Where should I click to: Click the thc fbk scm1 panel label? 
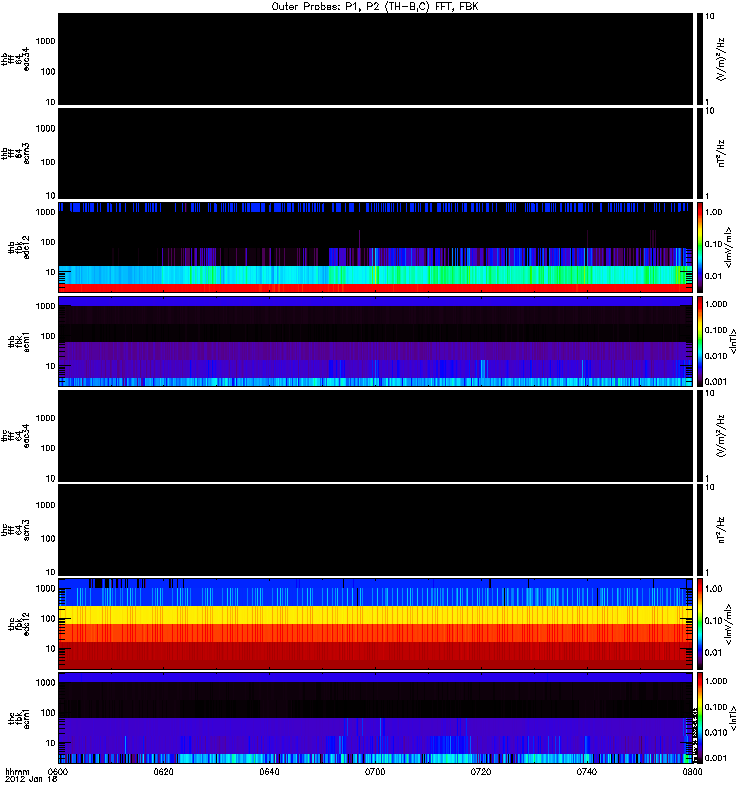pos(19,718)
